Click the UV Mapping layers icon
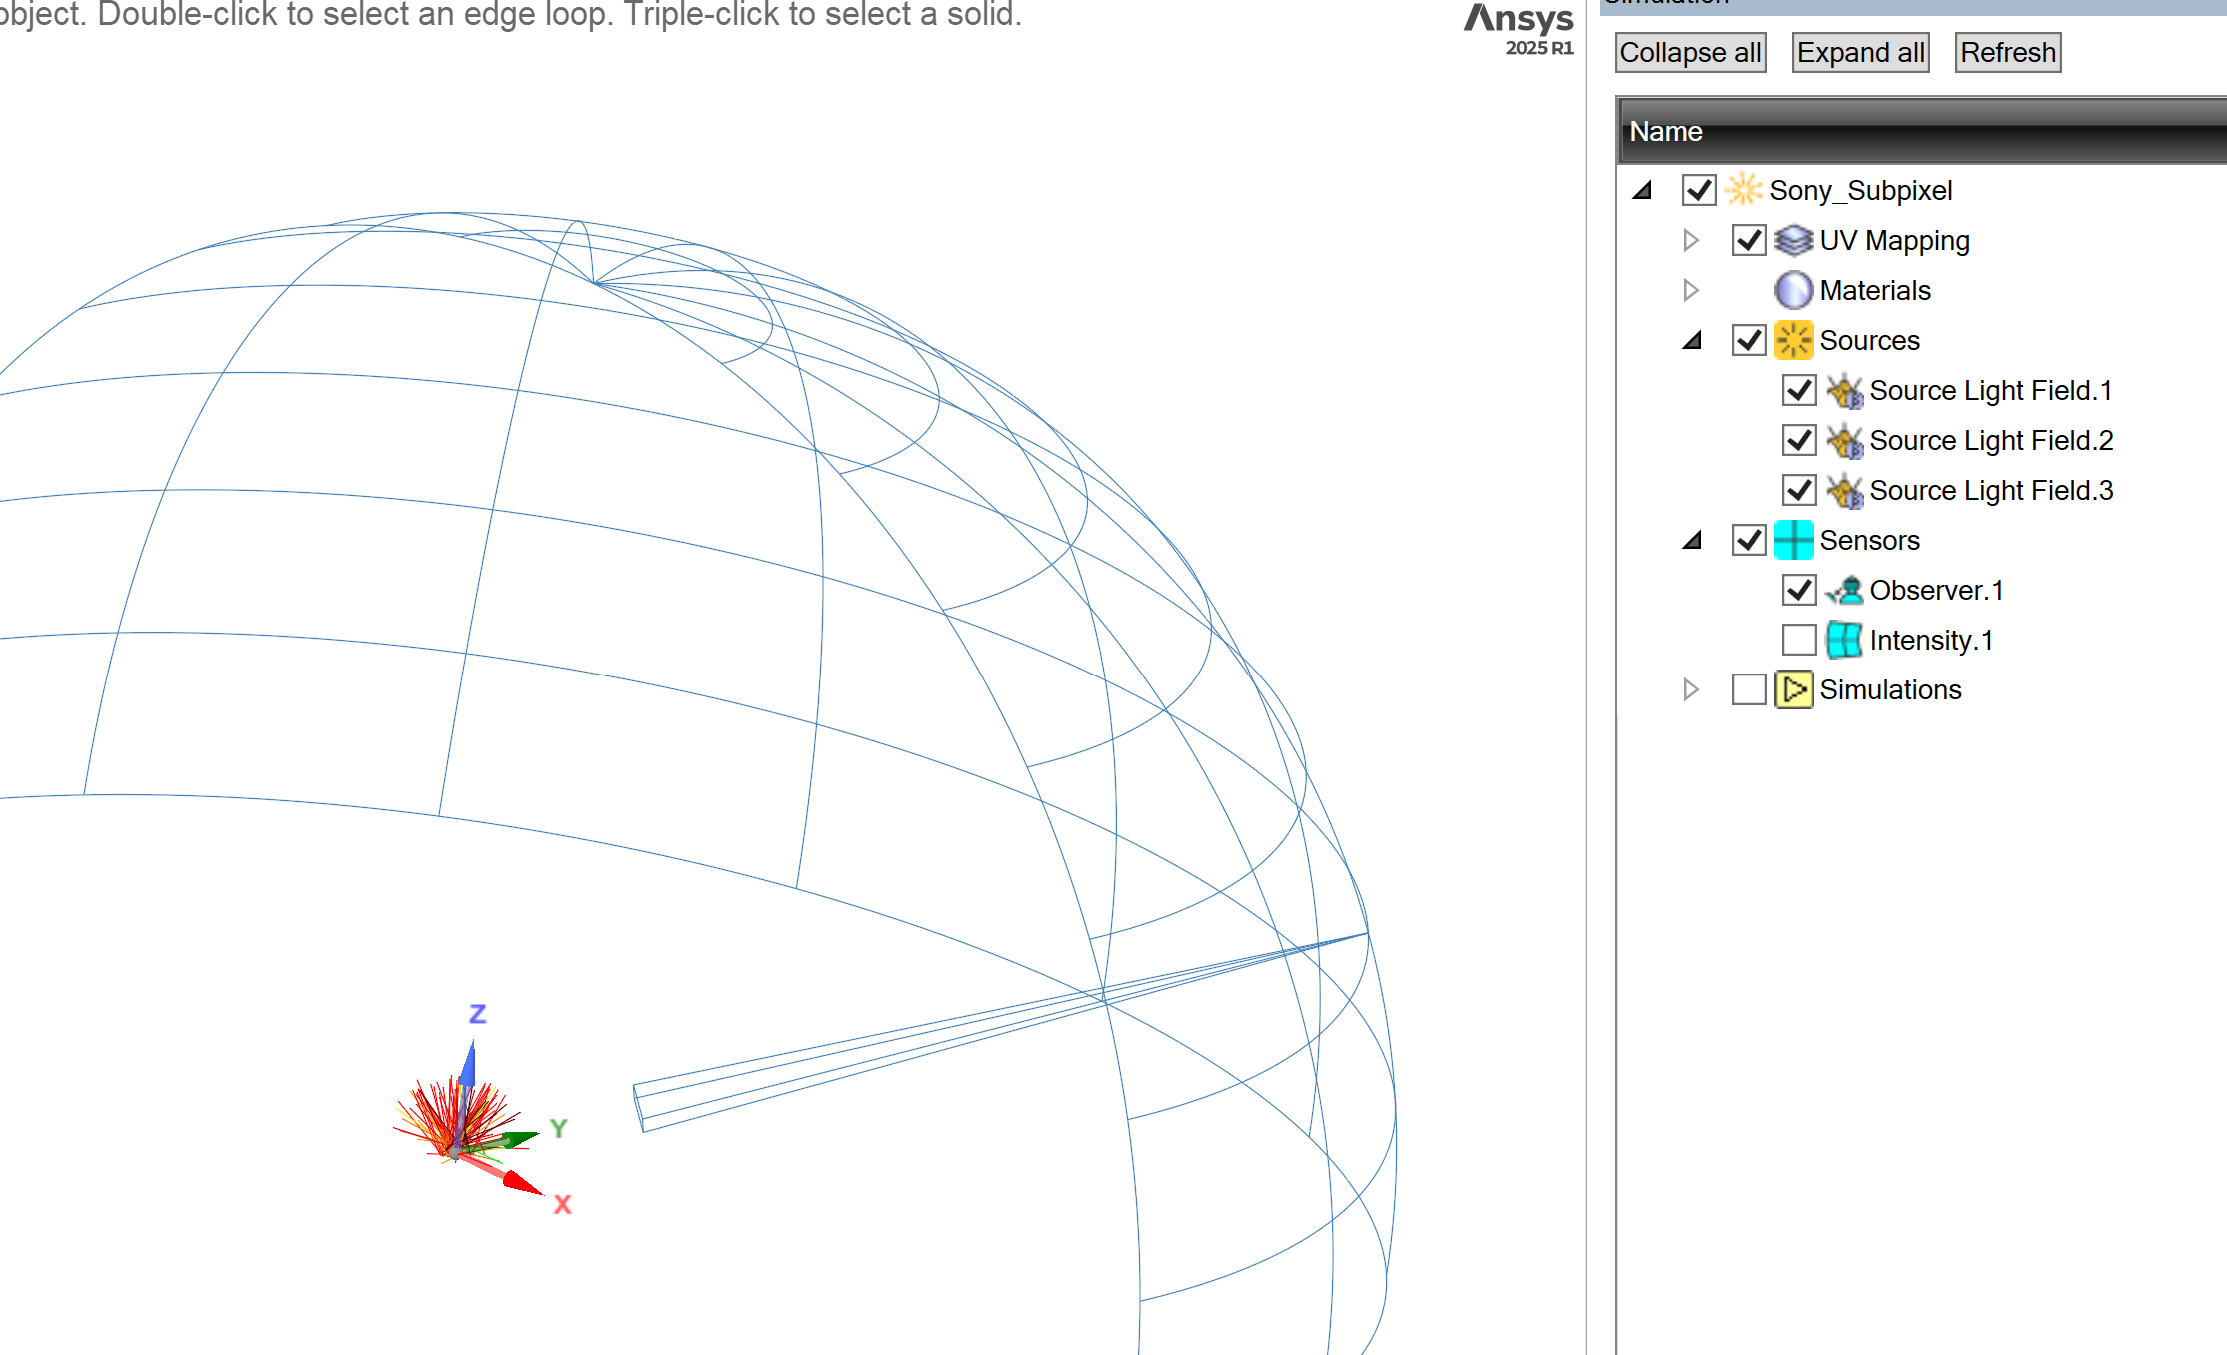The image size is (2227, 1355). point(1793,240)
